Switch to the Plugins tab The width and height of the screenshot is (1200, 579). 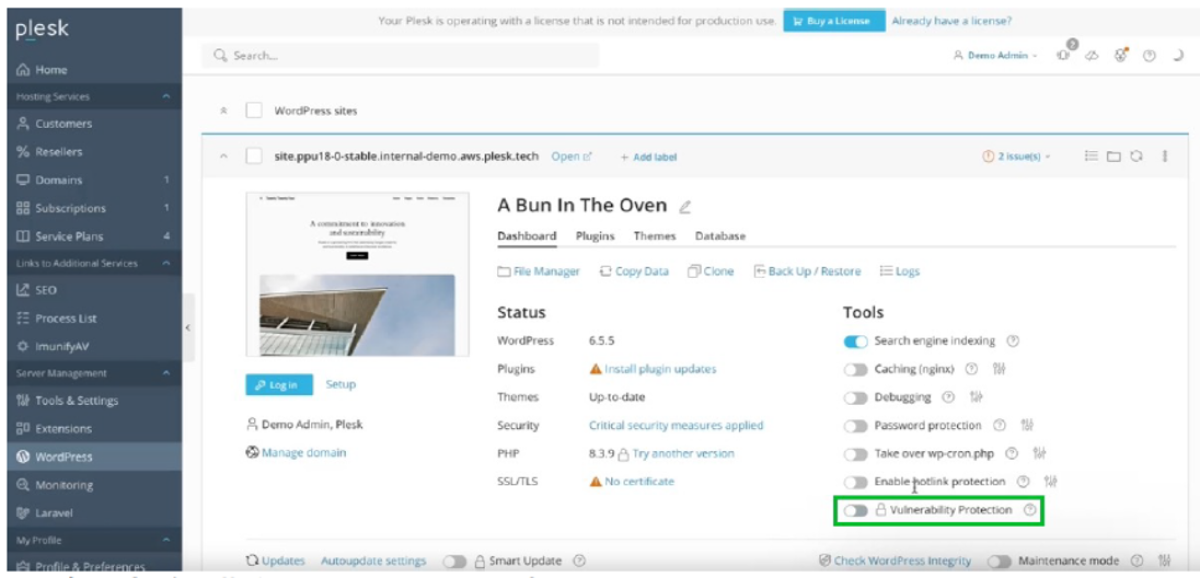pos(595,236)
